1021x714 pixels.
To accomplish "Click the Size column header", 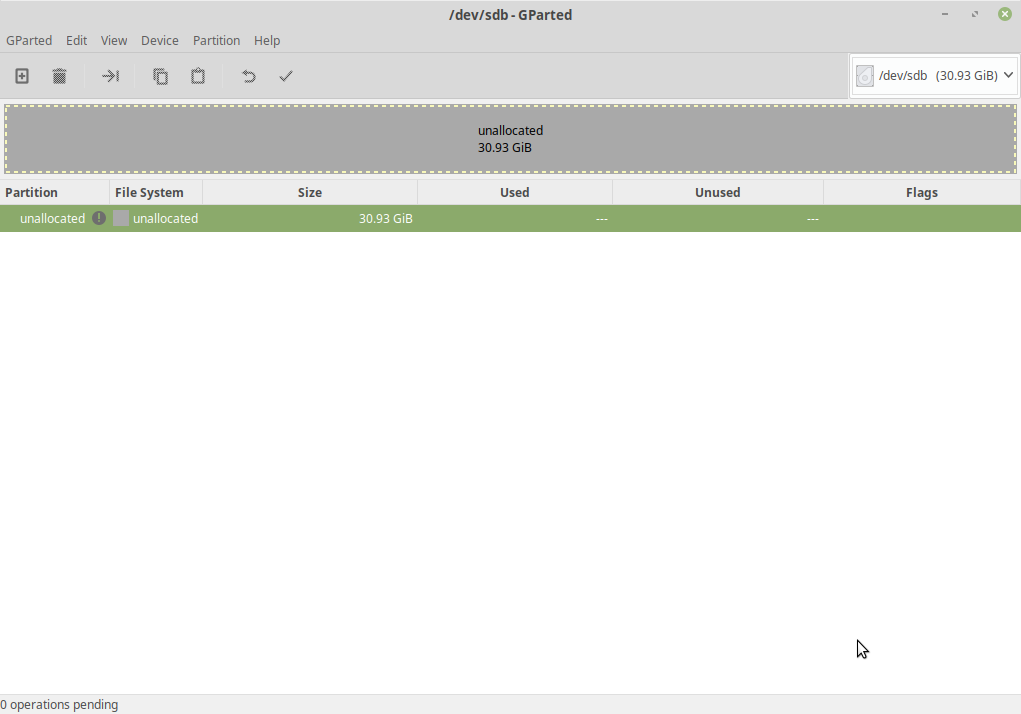I will 310,193.
